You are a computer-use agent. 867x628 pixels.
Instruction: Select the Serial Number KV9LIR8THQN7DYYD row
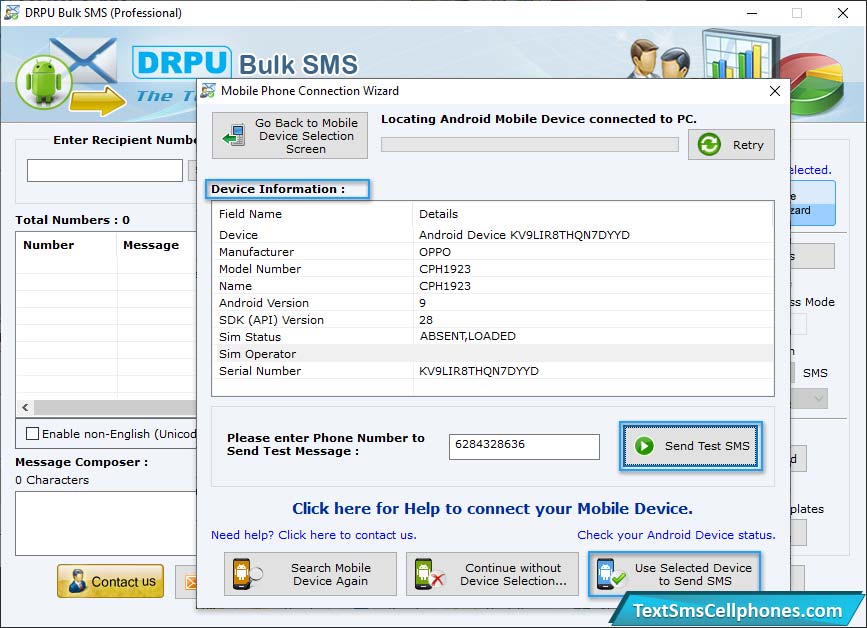(492, 371)
